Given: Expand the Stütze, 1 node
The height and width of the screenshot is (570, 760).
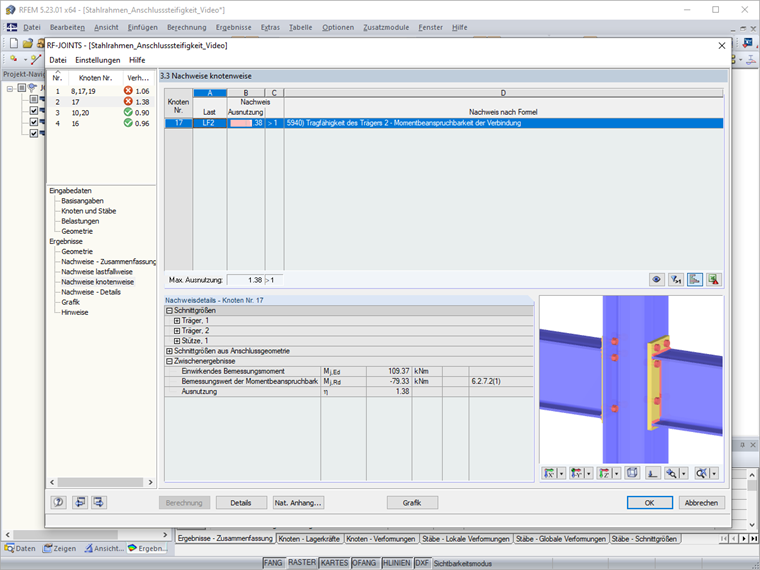Looking at the screenshot, I should click(177, 341).
